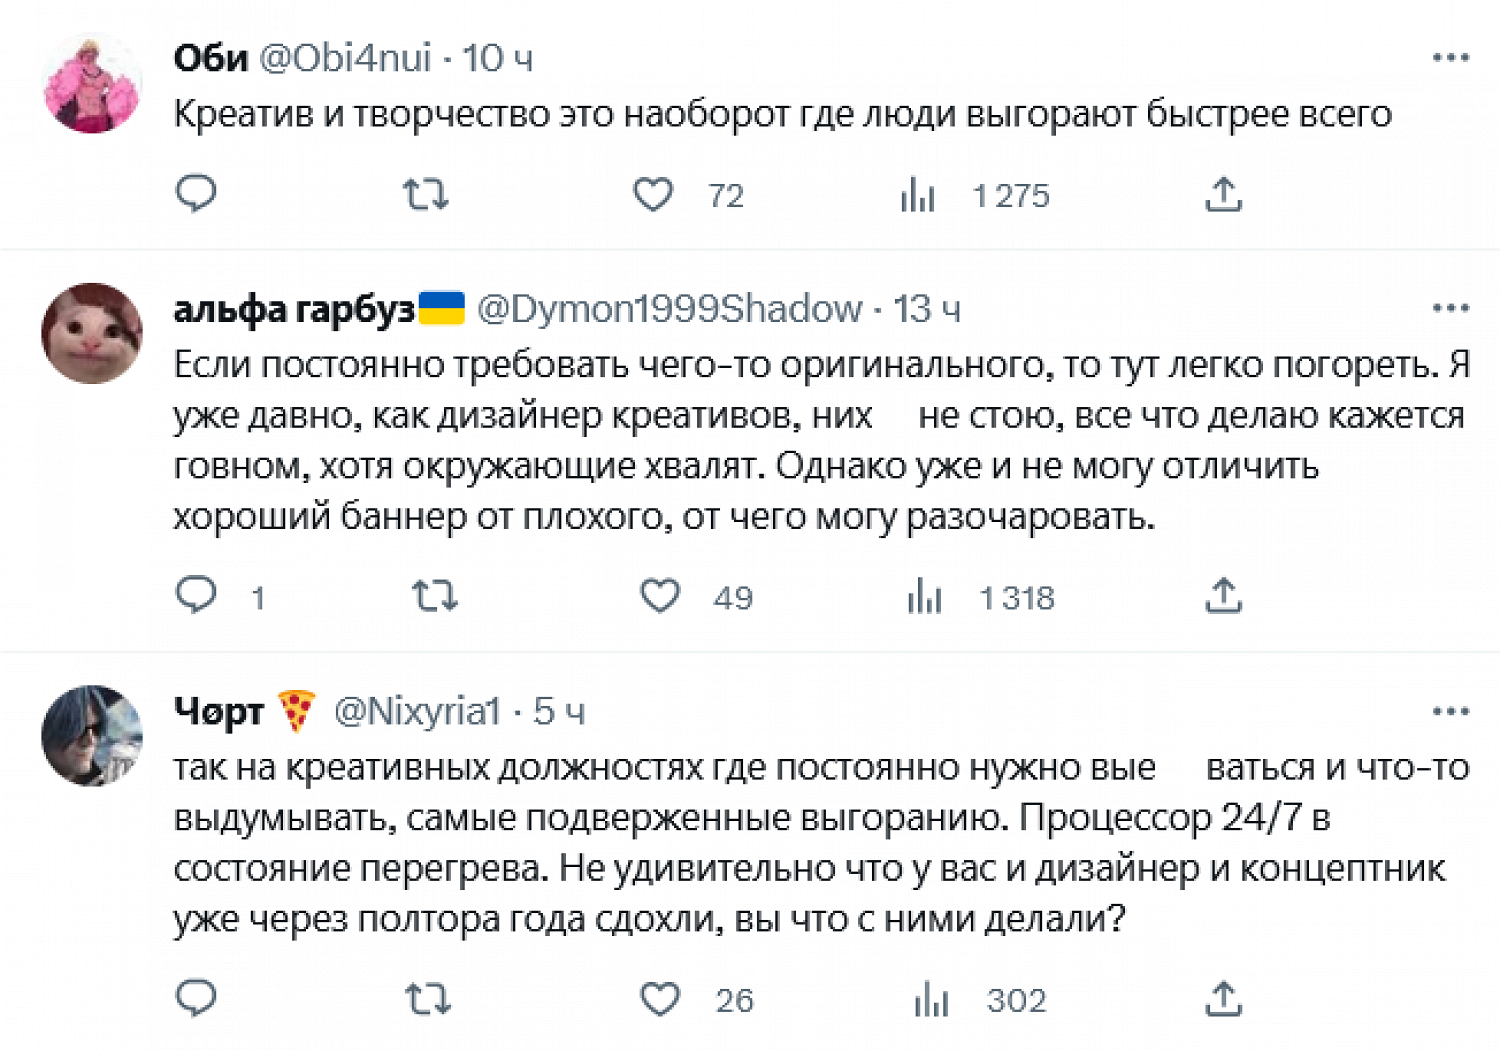Open more options on Чөрт's tweet
The width and height of the screenshot is (1500, 1051).
1450,712
